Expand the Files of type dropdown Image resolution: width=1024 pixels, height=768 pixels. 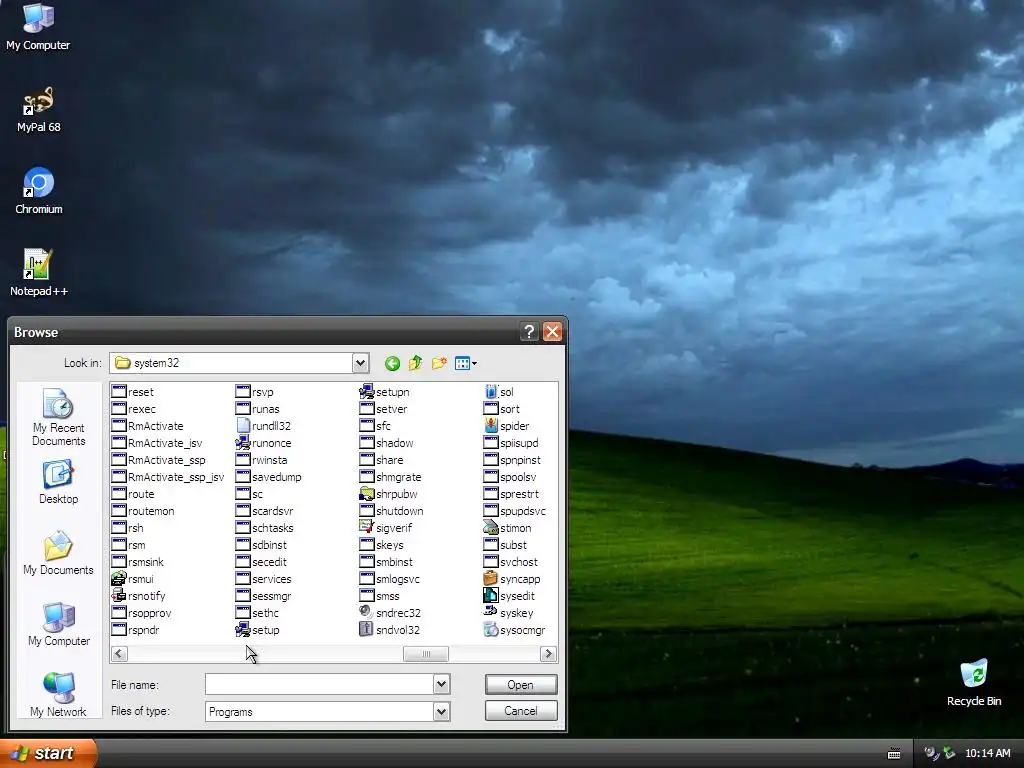(441, 711)
